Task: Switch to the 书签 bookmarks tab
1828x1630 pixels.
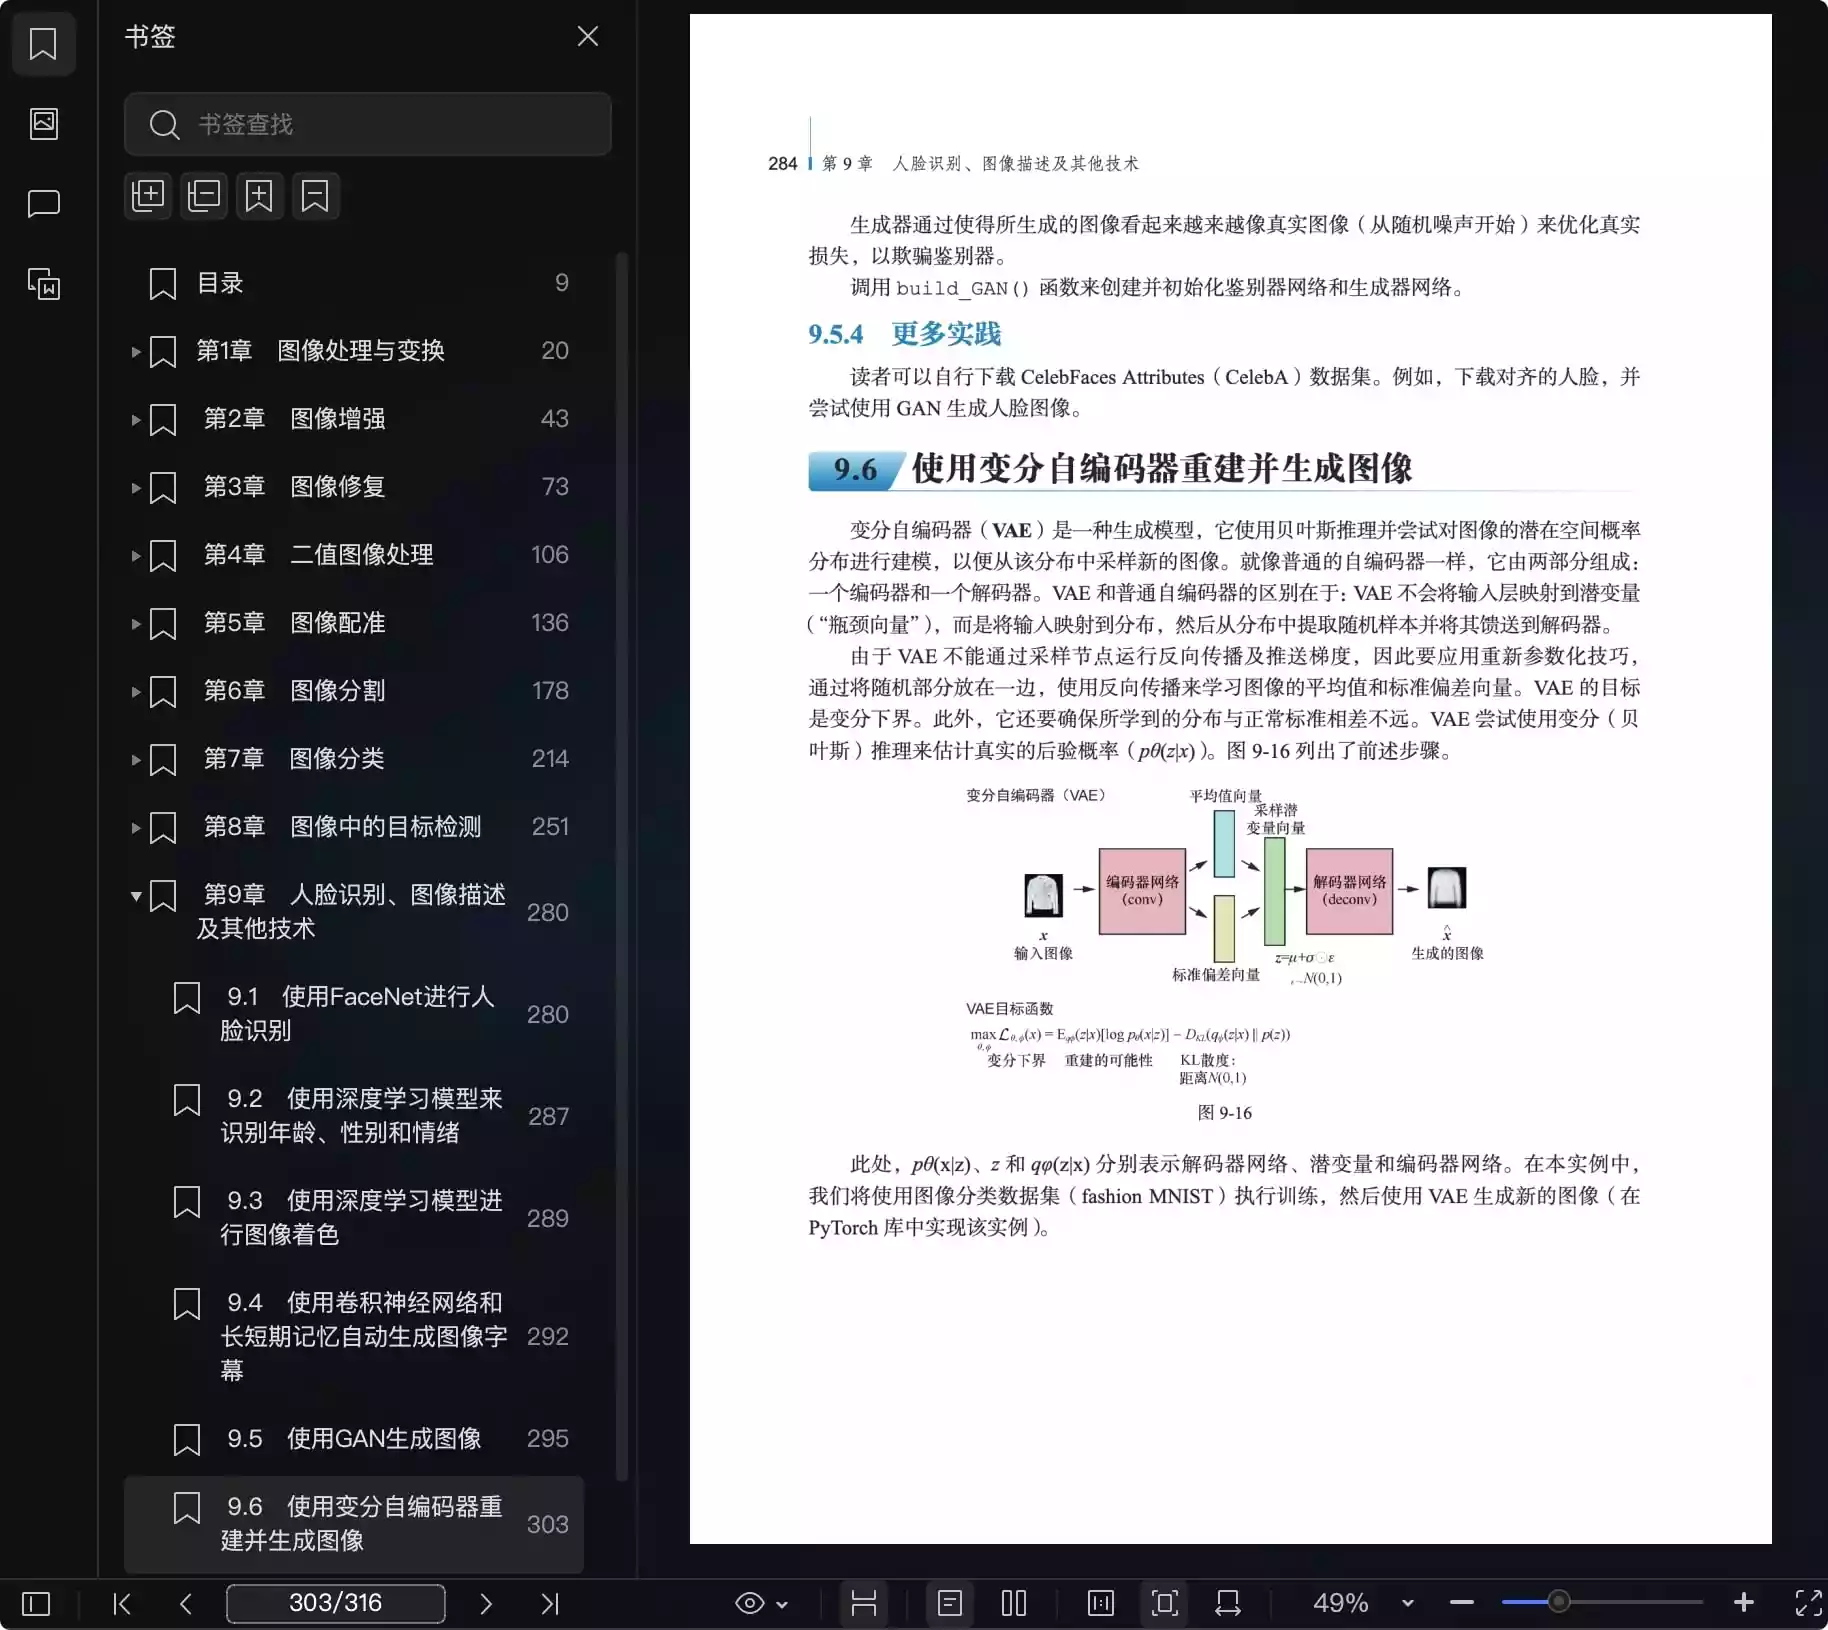Action: [x=44, y=44]
